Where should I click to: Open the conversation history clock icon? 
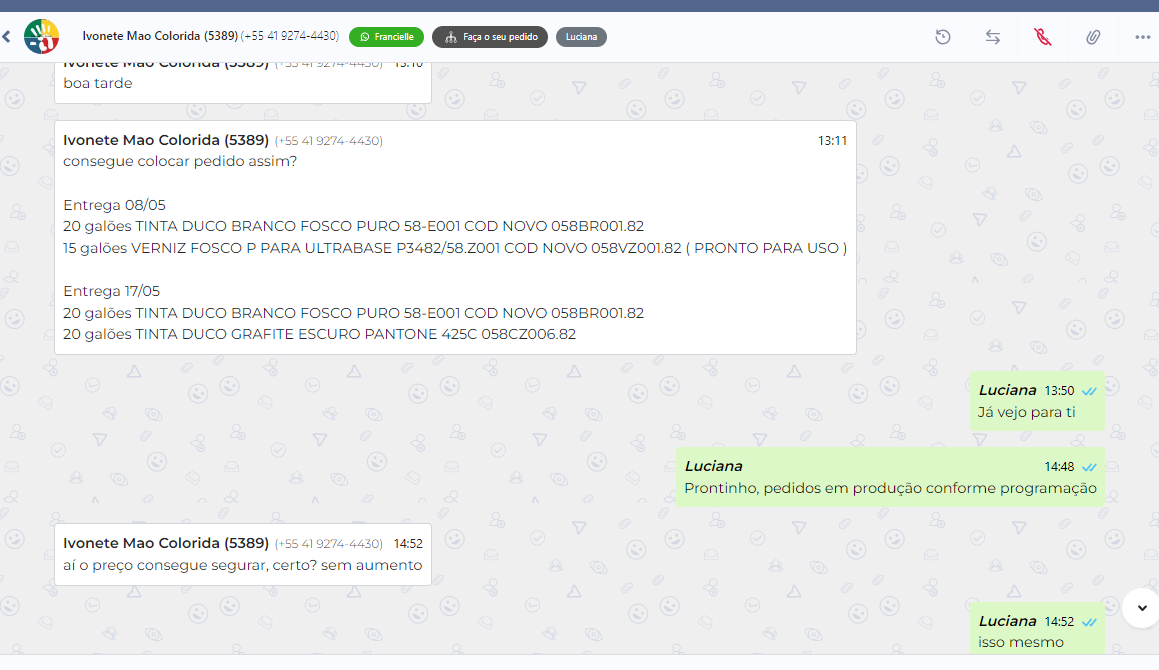(x=942, y=37)
